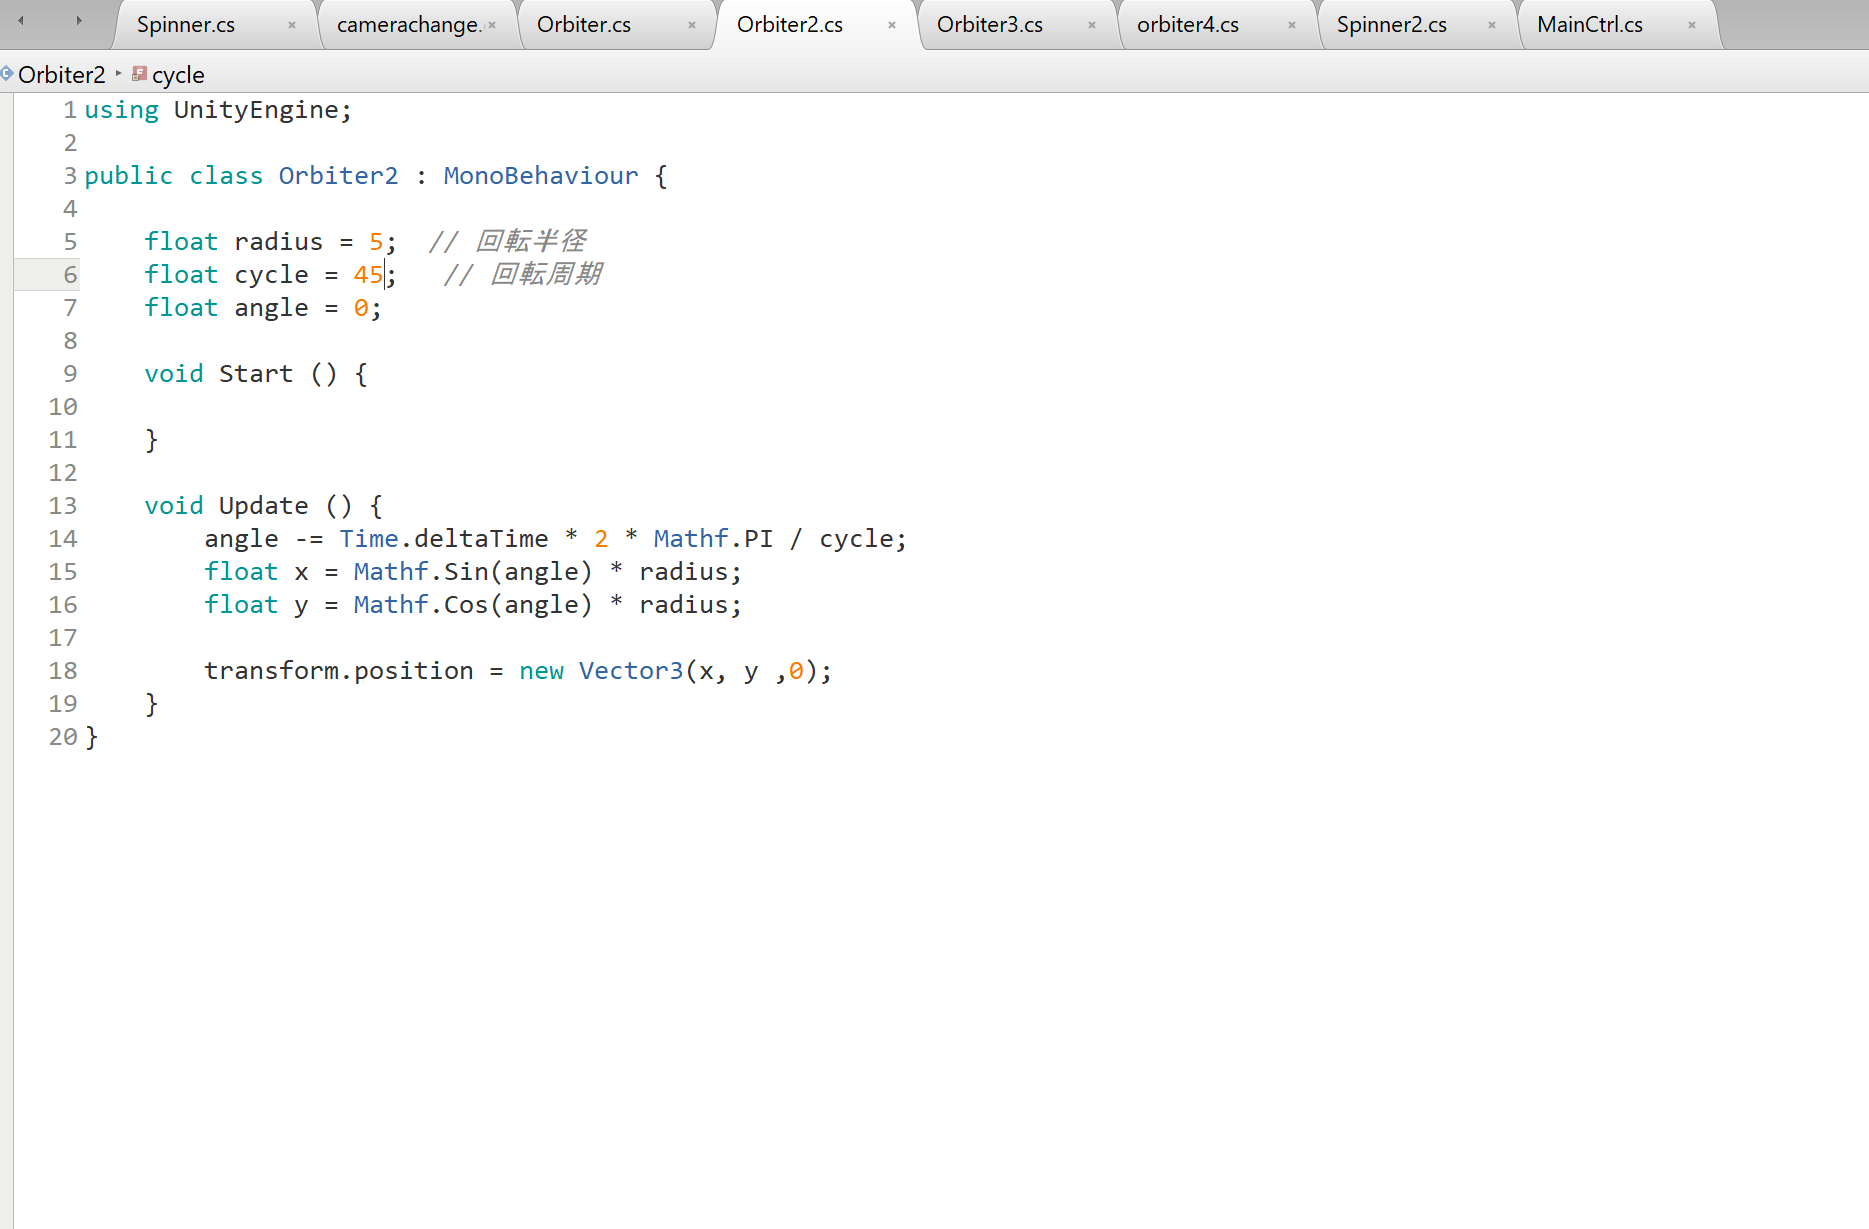Switch to the MainCtrl.cs tab
This screenshot has height=1229, width=1869.
tap(1590, 25)
